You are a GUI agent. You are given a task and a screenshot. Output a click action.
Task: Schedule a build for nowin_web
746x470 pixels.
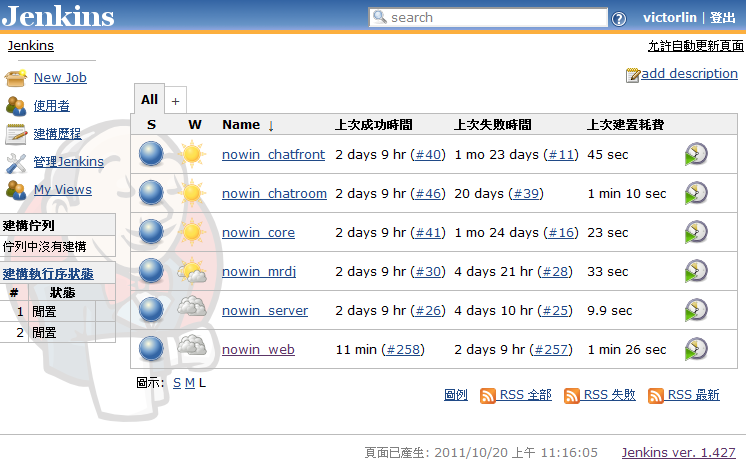(696, 349)
